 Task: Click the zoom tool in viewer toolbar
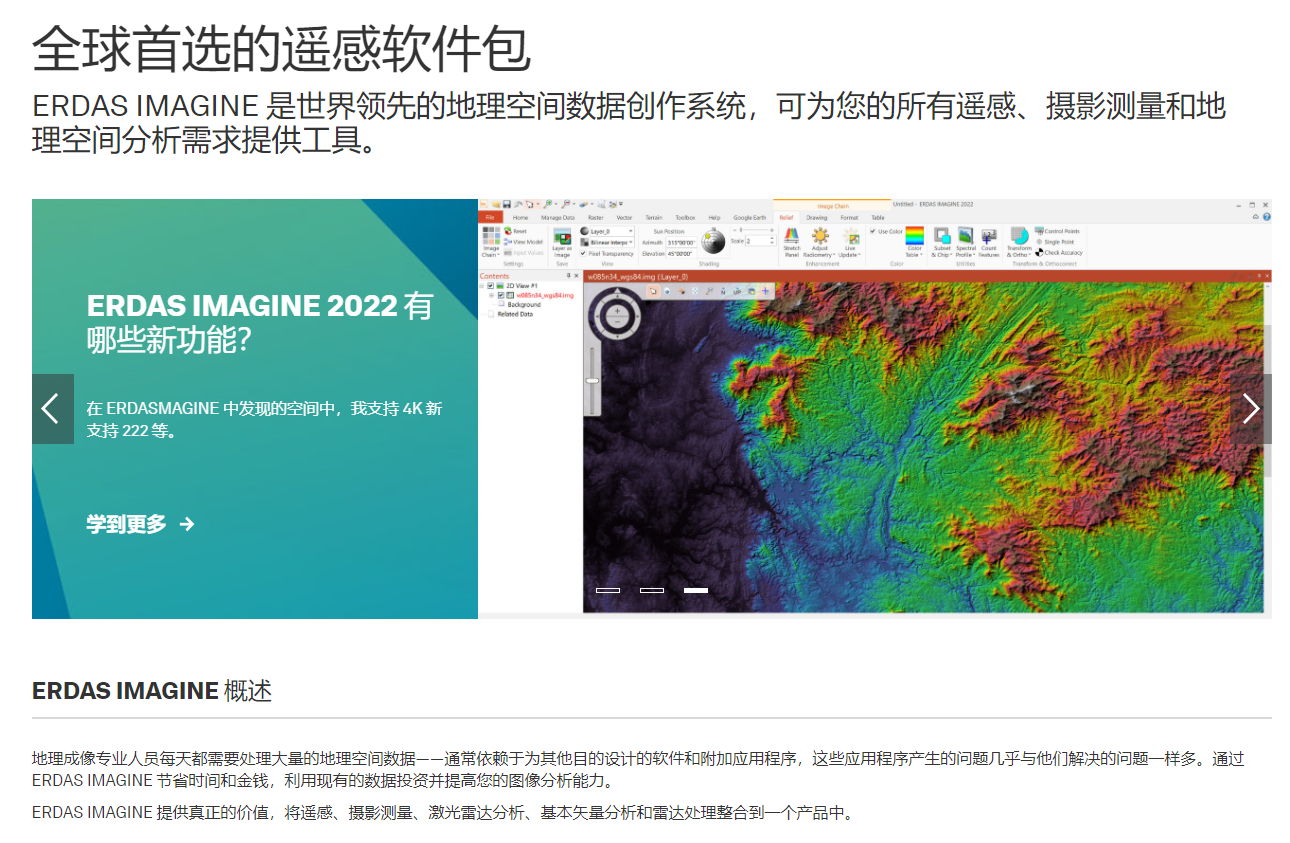tap(709, 291)
